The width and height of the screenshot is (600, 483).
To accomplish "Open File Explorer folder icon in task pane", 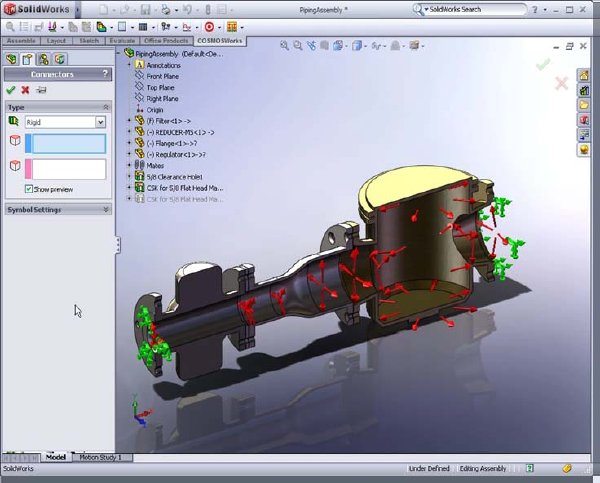I will 584,105.
